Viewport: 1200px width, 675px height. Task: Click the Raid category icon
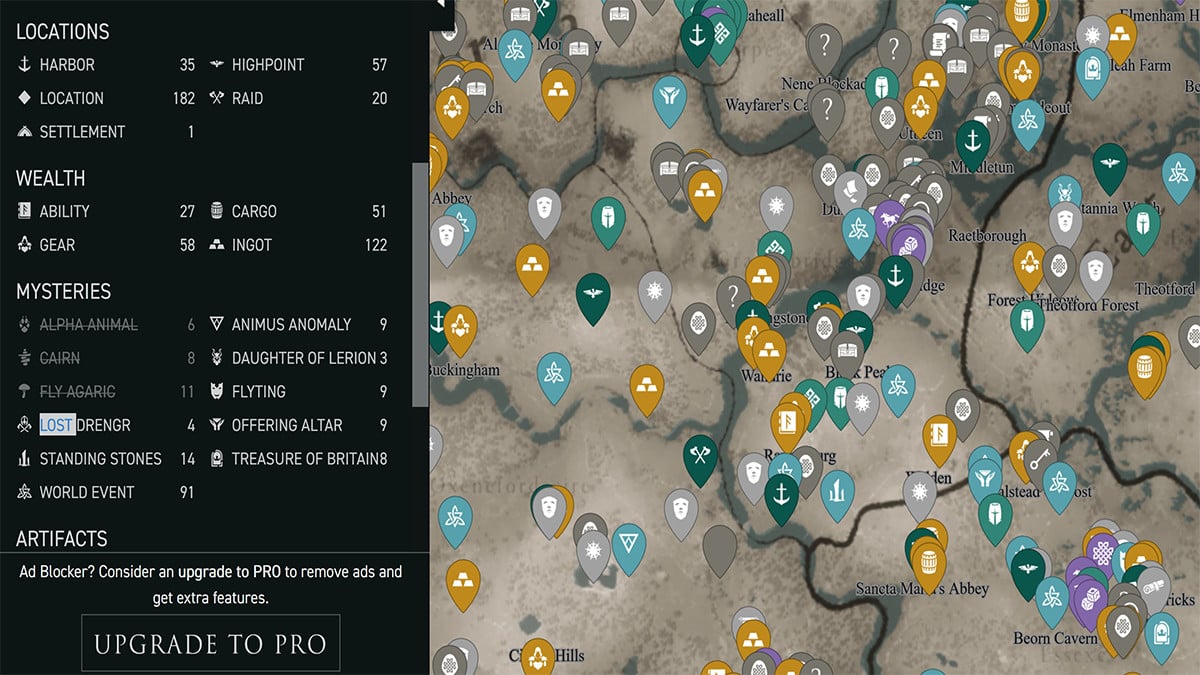tap(218, 98)
